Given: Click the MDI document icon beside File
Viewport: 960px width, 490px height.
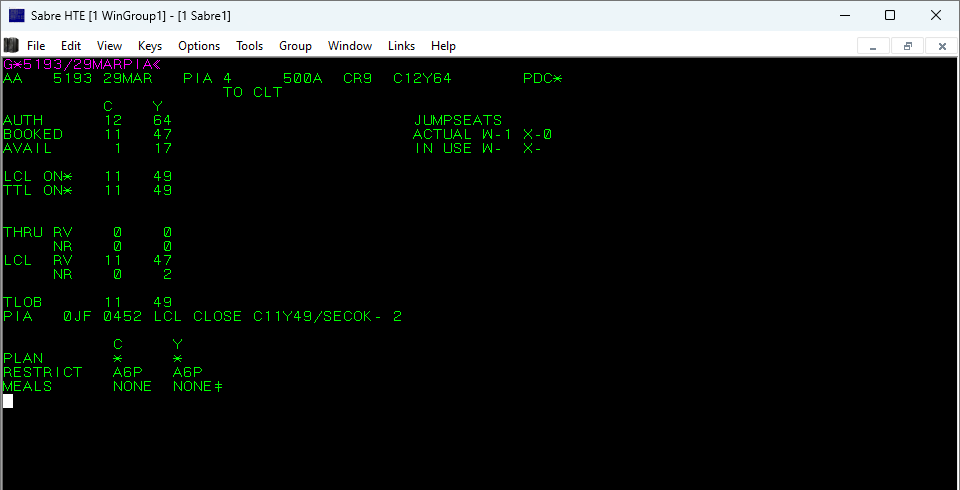Looking at the screenshot, I should pos(12,46).
